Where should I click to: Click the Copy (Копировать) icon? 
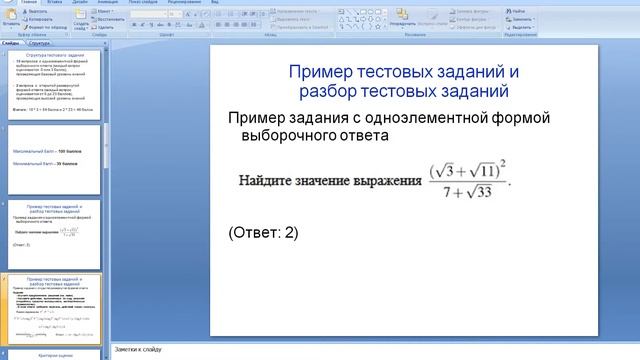(x=25, y=19)
